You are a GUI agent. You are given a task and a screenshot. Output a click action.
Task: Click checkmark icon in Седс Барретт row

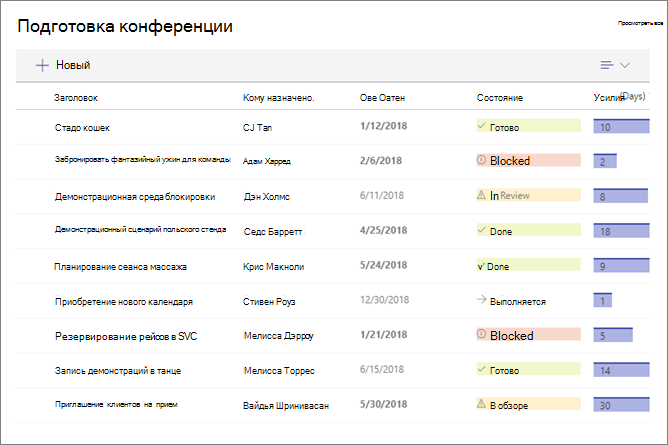(x=481, y=230)
